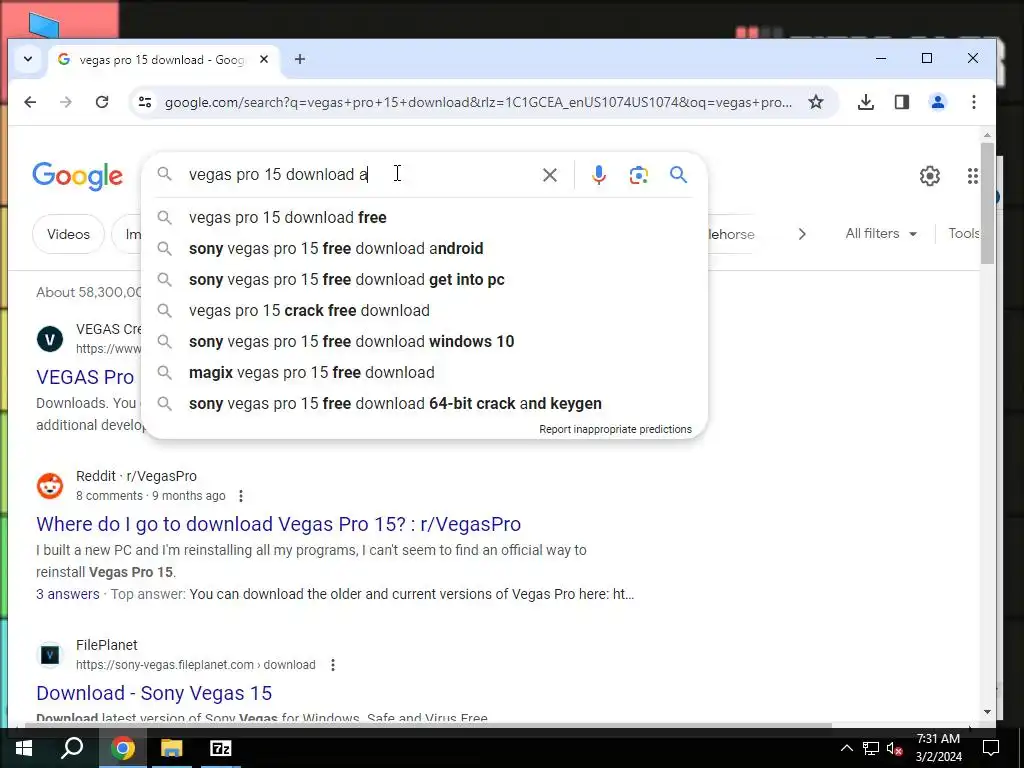Click Chrome icon in taskbar
Viewport: 1024px width, 768px height.
tap(122, 748)
